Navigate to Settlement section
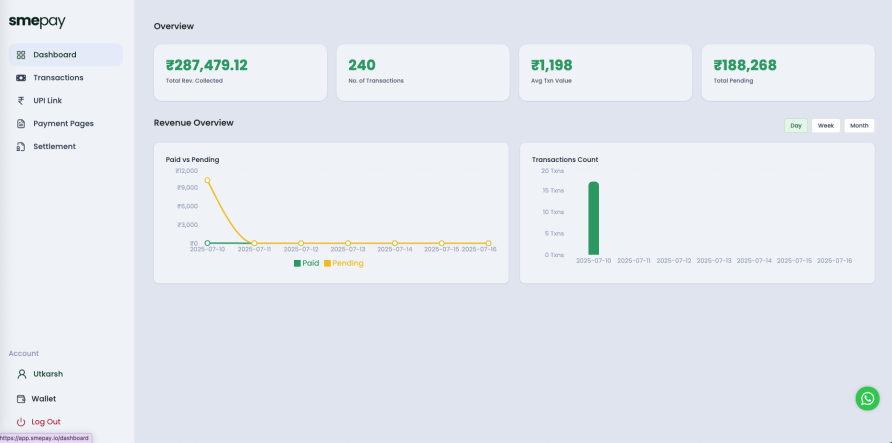Screen dimensions: 892x443 pyautogui.click(x=65, y=147)
